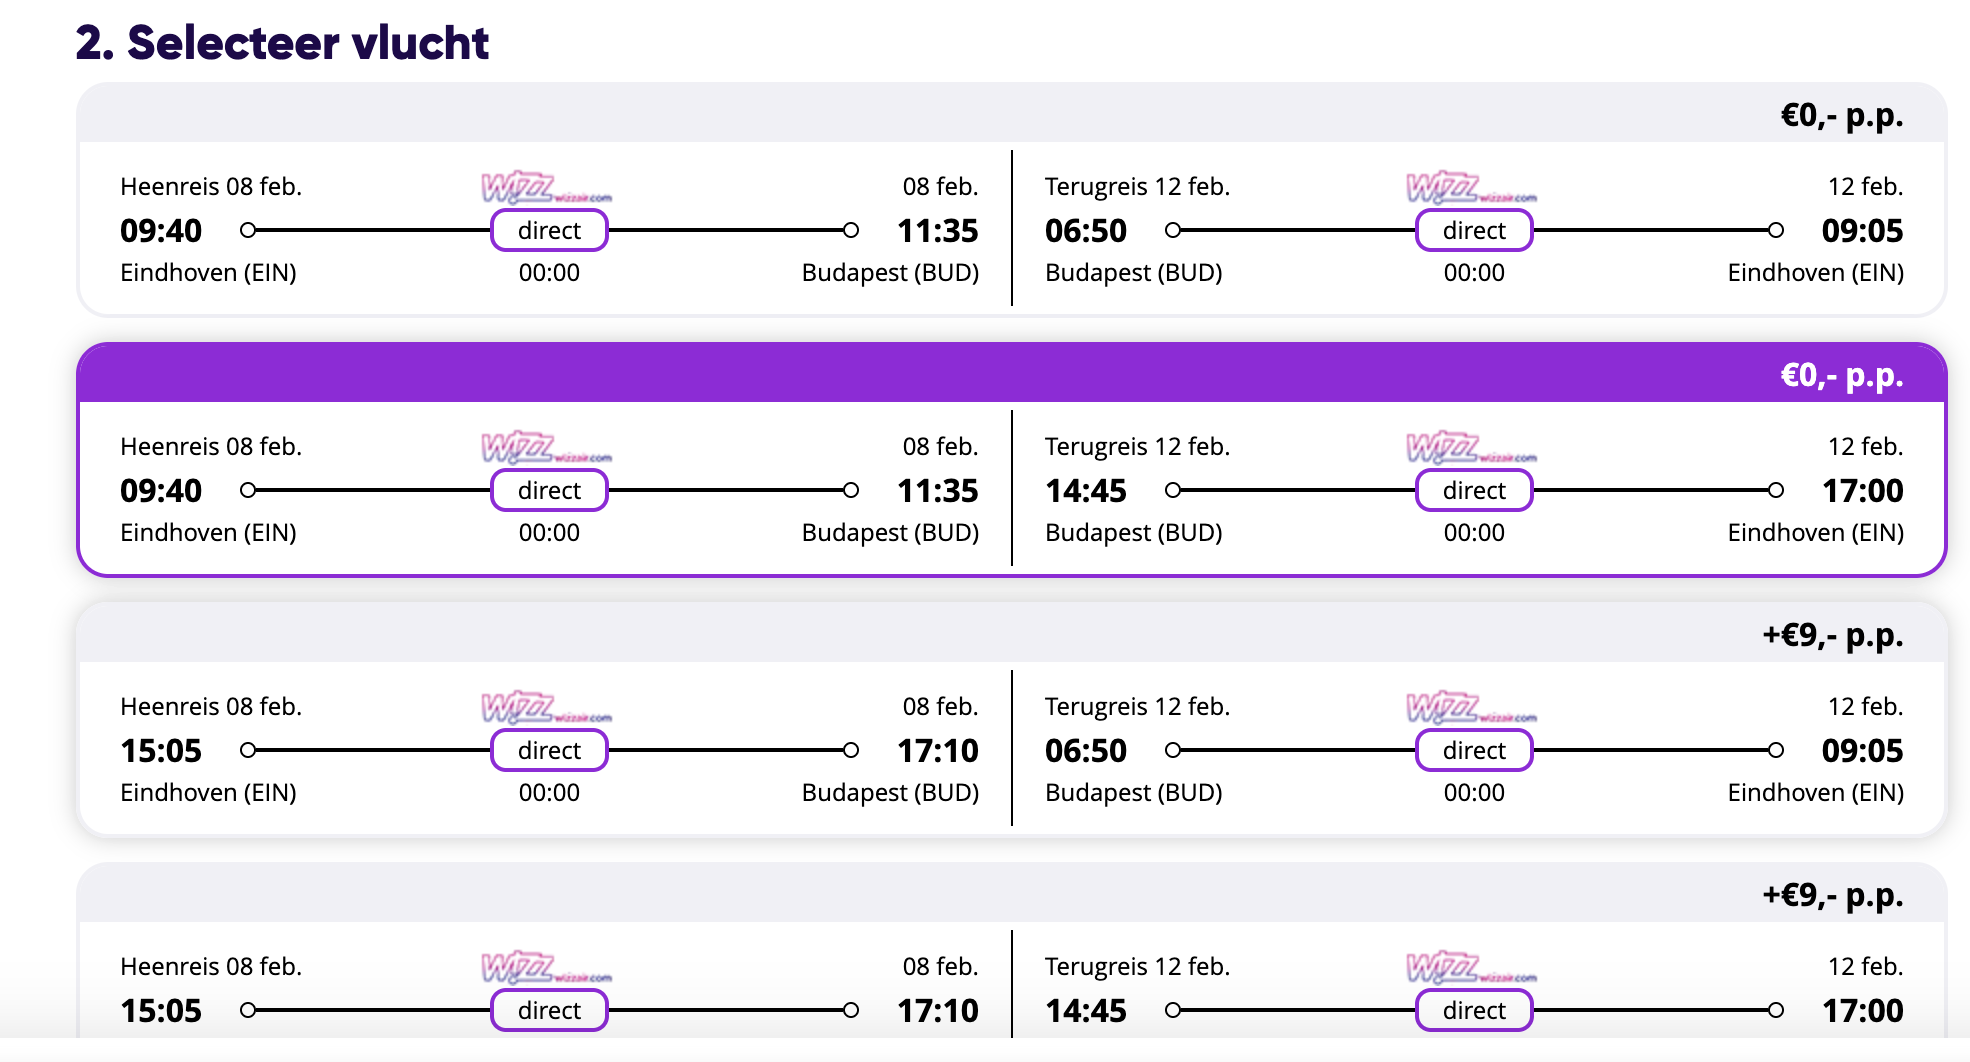Viewport: 1970px width, 1062px height.
Task: Click the 'direct' badge on the bottom card's return flight
Action: (x=1474, y=1011)
